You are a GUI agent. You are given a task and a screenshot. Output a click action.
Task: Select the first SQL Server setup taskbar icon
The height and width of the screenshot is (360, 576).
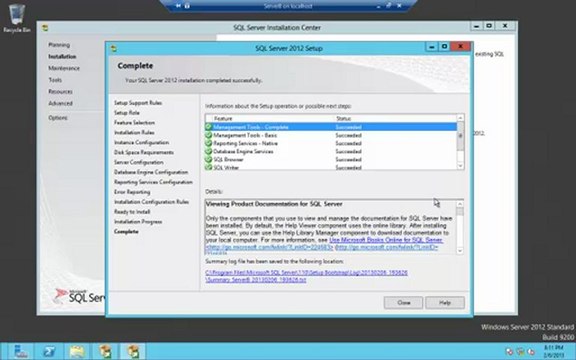click(x=105, y=352)
